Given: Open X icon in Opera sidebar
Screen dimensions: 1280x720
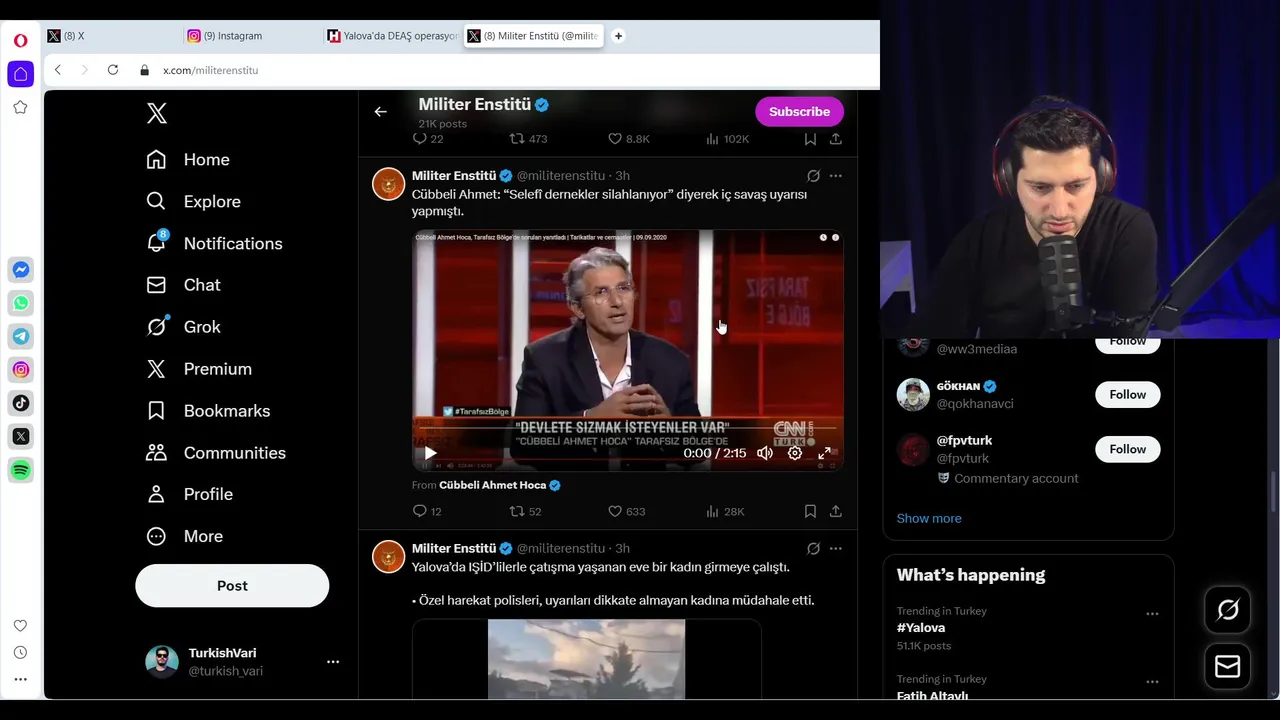Looking at the screenshot, I should click(20, 436).
